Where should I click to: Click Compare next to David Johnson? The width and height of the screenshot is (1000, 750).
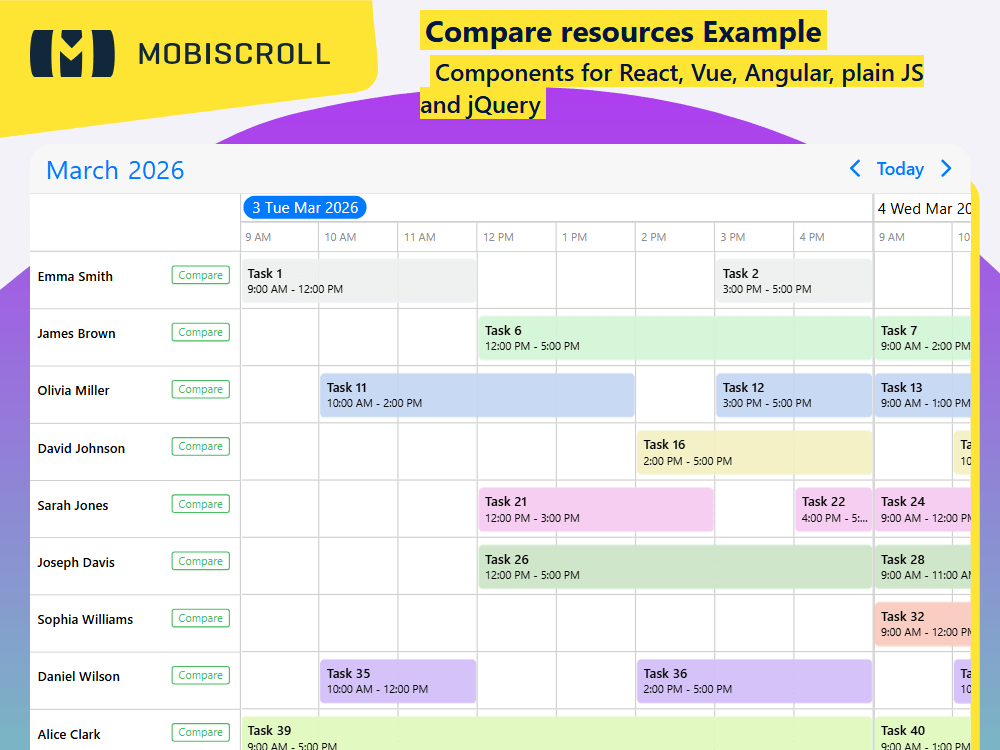[200, 446]
